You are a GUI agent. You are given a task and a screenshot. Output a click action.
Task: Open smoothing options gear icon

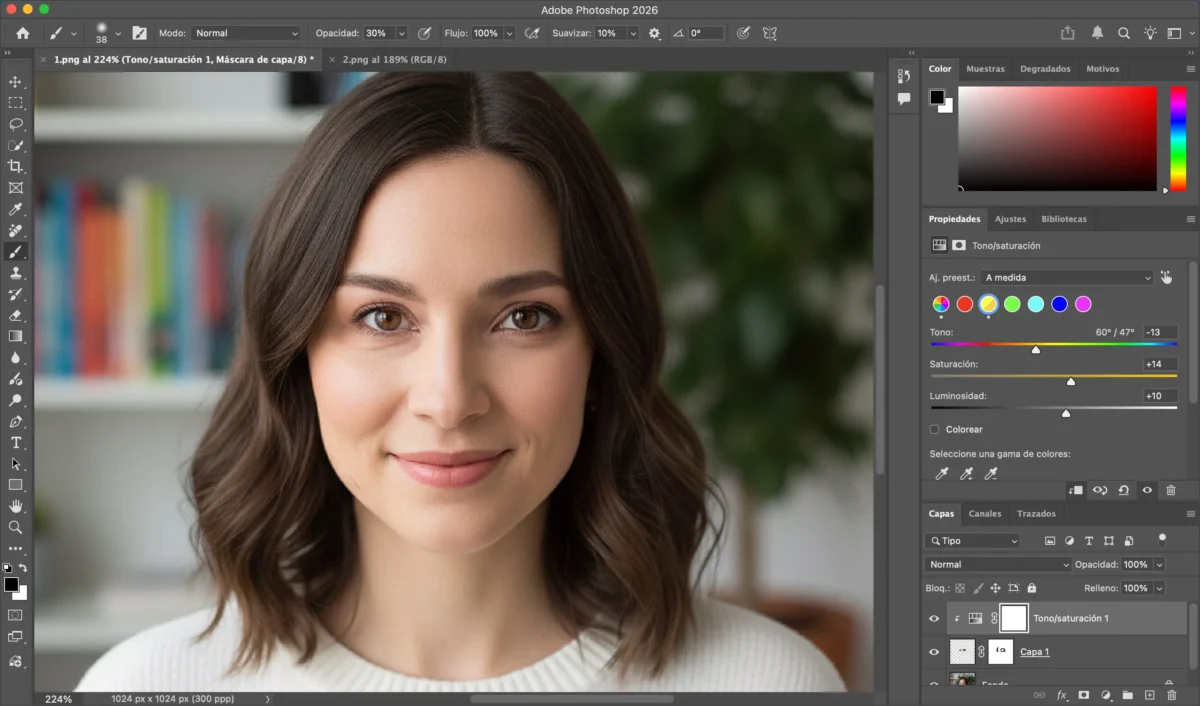(654, 33)
